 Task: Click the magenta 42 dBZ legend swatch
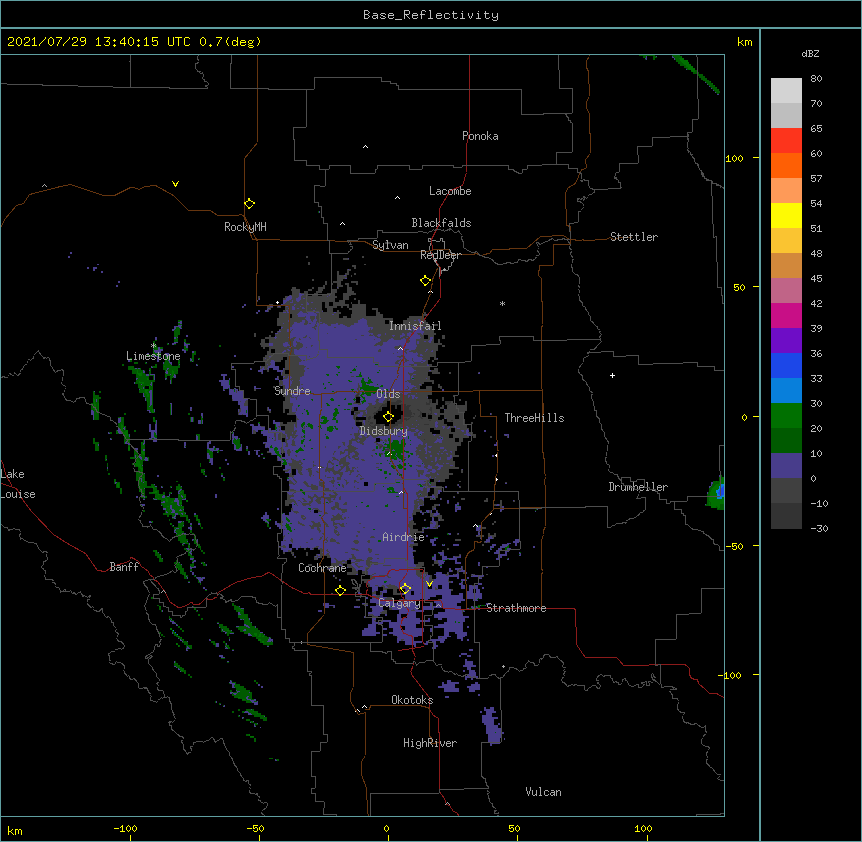pyautogui.click(x=786, y=315)
